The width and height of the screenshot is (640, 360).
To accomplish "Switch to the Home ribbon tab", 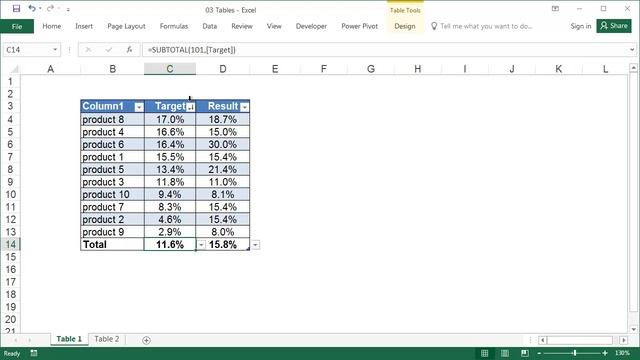I will [51, 26].
